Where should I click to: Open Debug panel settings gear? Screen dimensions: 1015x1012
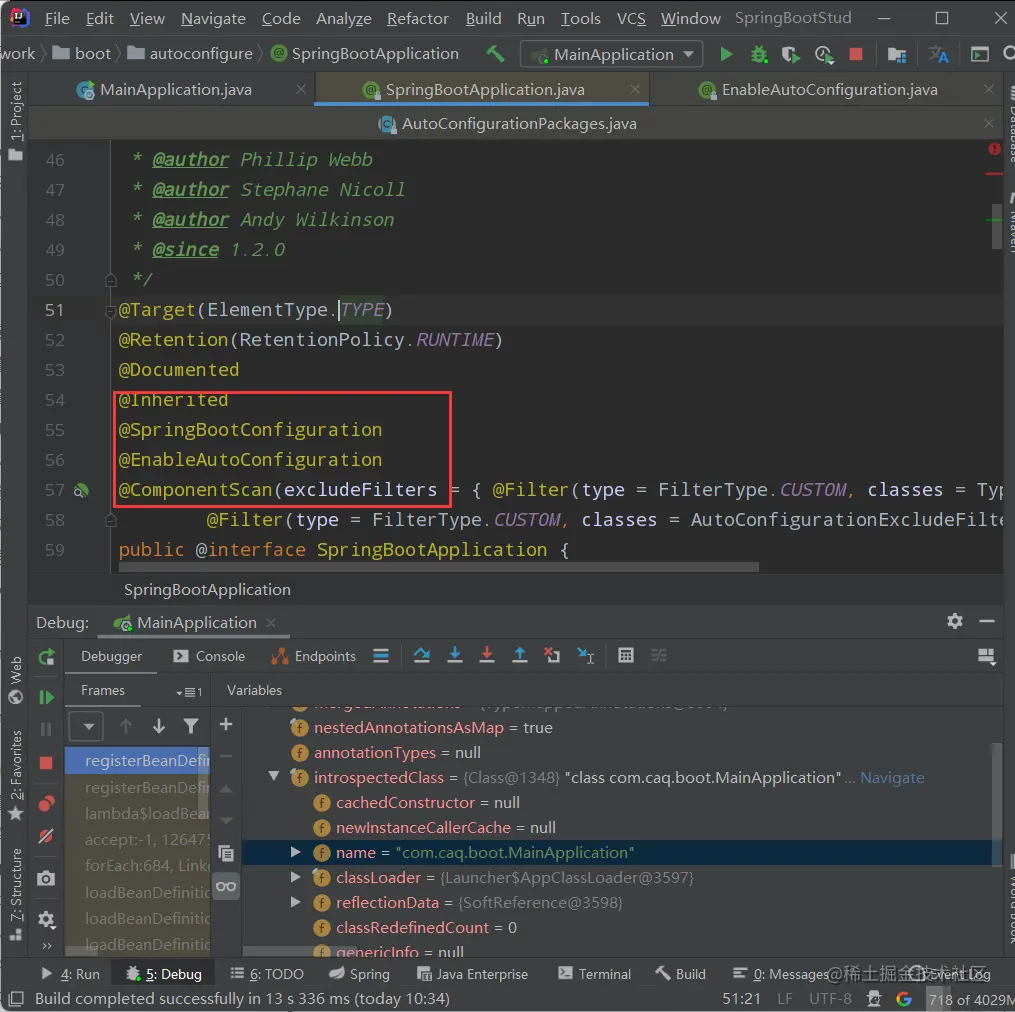(x=955, y=621)
